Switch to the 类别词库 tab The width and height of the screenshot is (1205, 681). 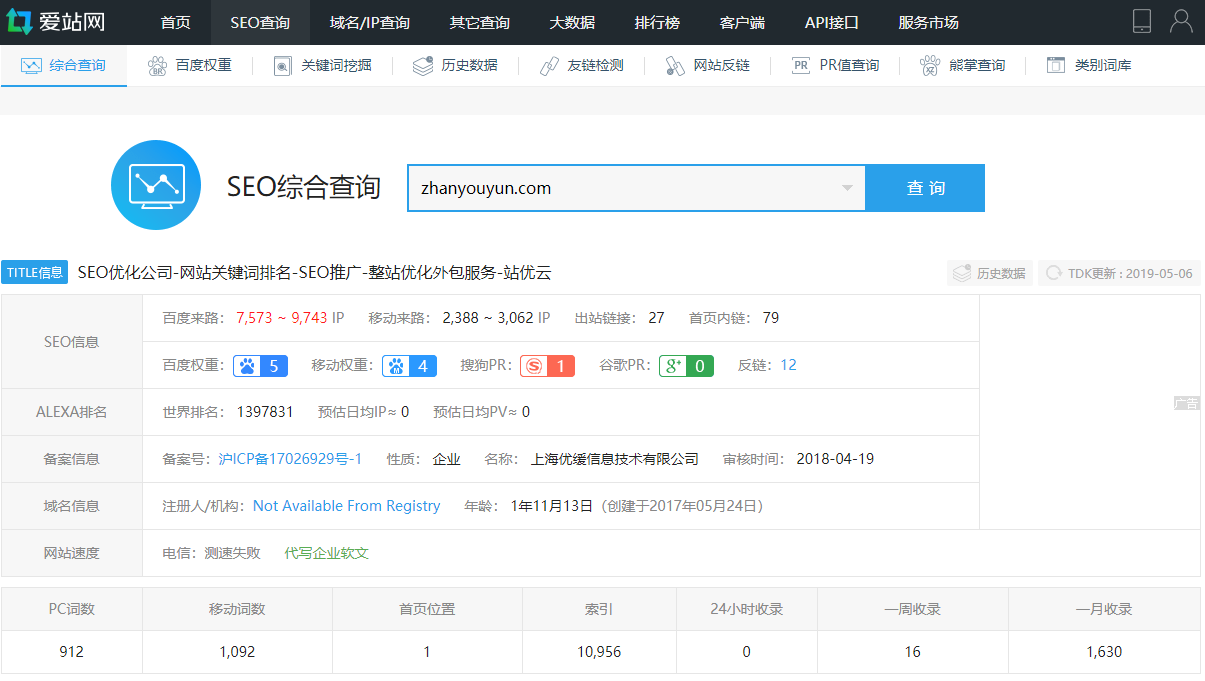[x=1088, y=66]
